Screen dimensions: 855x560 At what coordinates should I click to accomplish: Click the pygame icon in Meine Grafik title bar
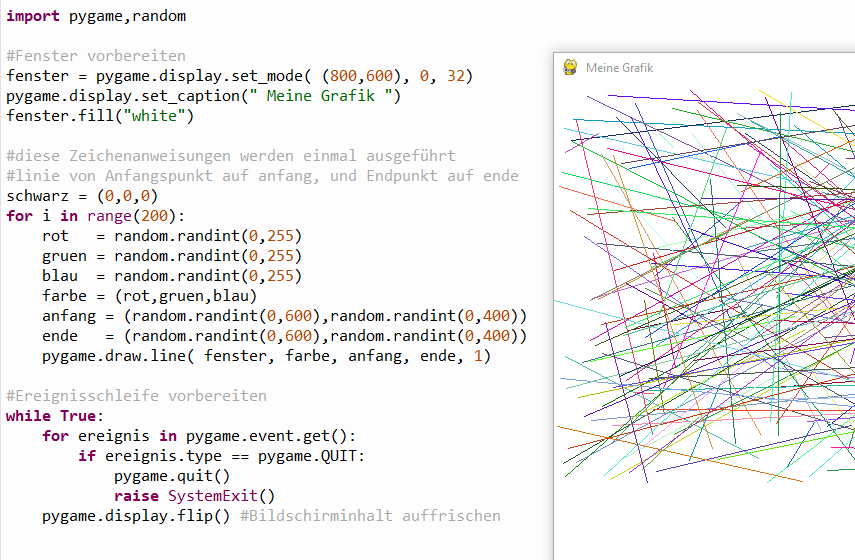(x=570, y=67)
